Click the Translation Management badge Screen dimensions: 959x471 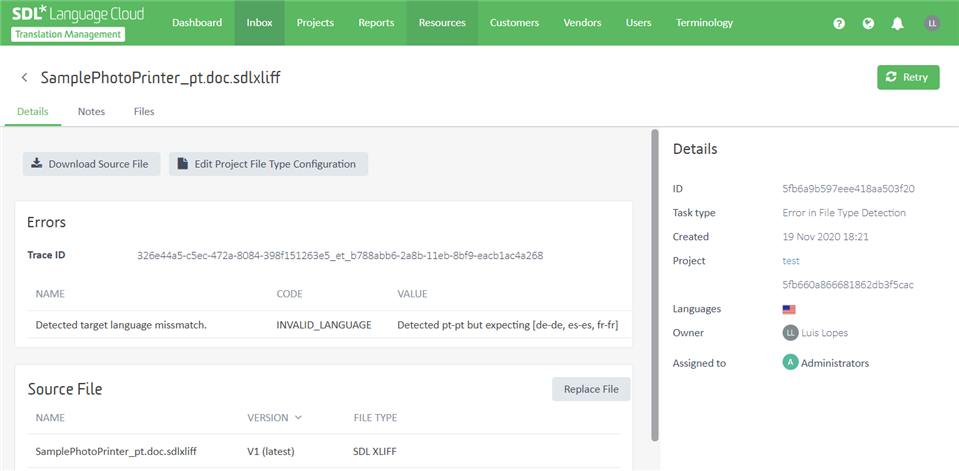click(x=68, y=34)
